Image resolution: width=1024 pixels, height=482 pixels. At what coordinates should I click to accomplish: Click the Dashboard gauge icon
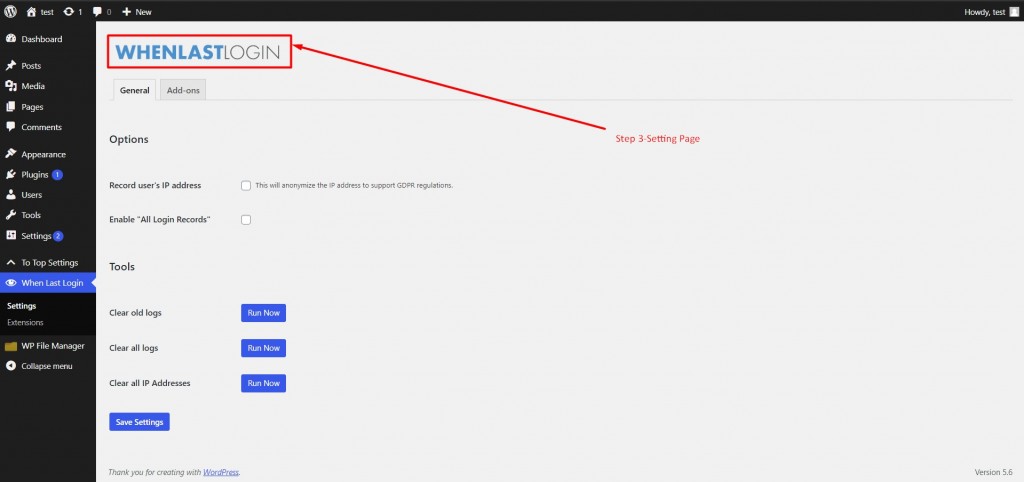[x=10, y=39]
